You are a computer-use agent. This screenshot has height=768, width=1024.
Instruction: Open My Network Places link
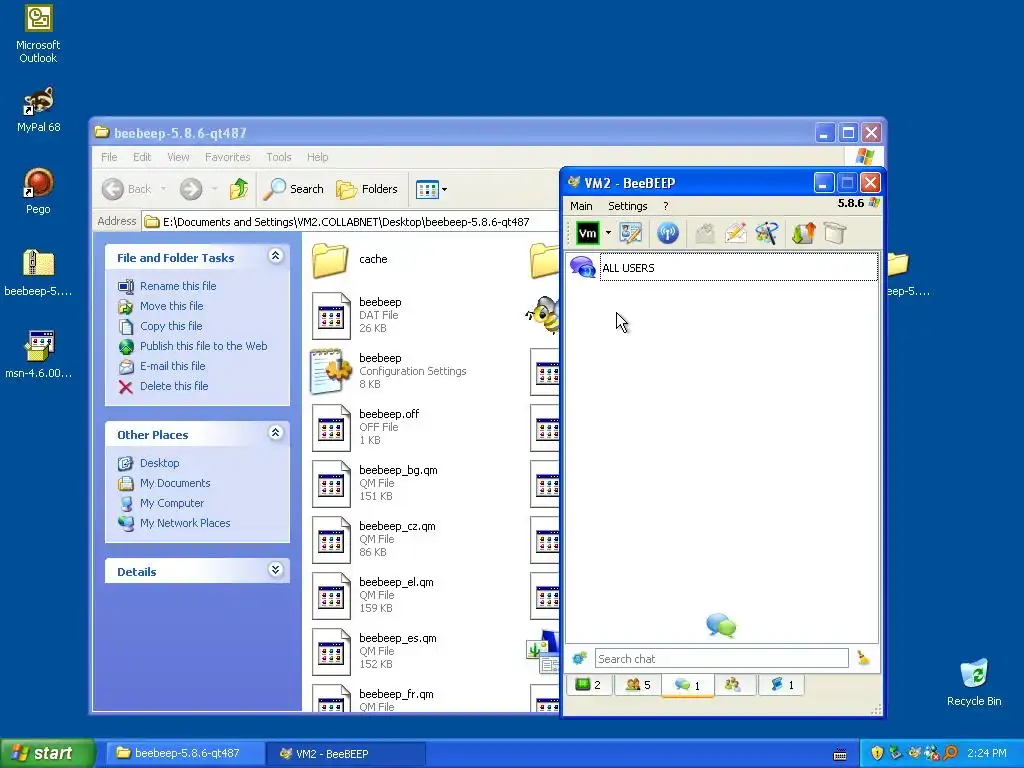pos(185,523)
